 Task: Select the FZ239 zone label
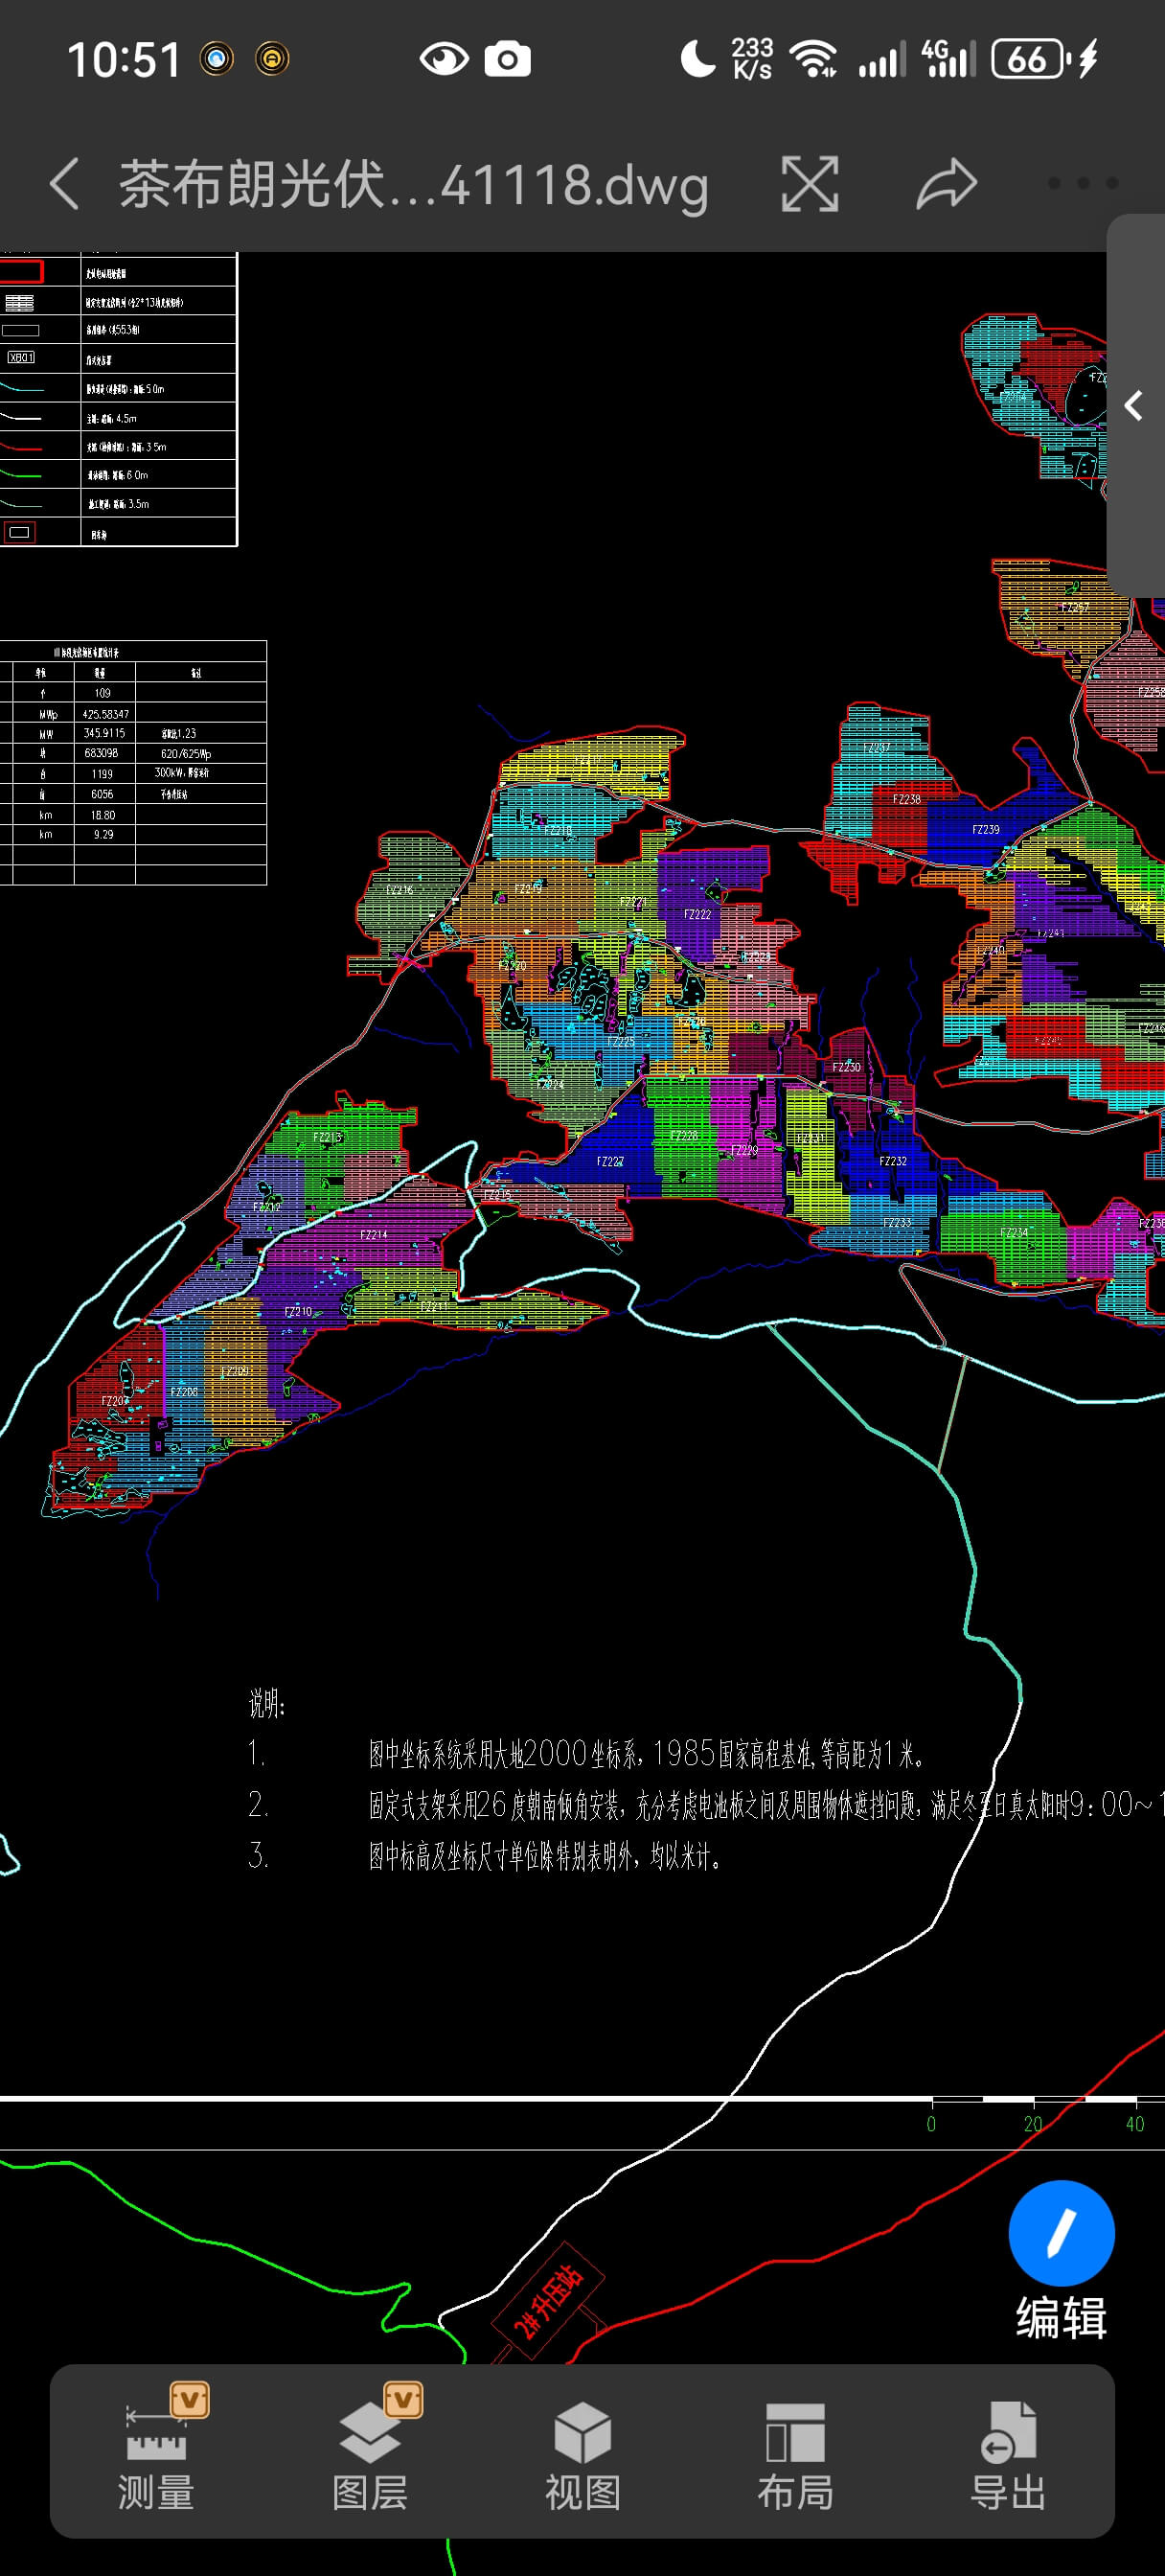coord(985,830)
